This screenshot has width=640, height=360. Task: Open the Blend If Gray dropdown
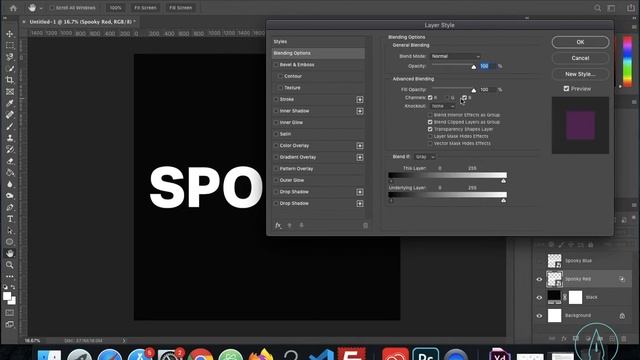tap(425, 157)
